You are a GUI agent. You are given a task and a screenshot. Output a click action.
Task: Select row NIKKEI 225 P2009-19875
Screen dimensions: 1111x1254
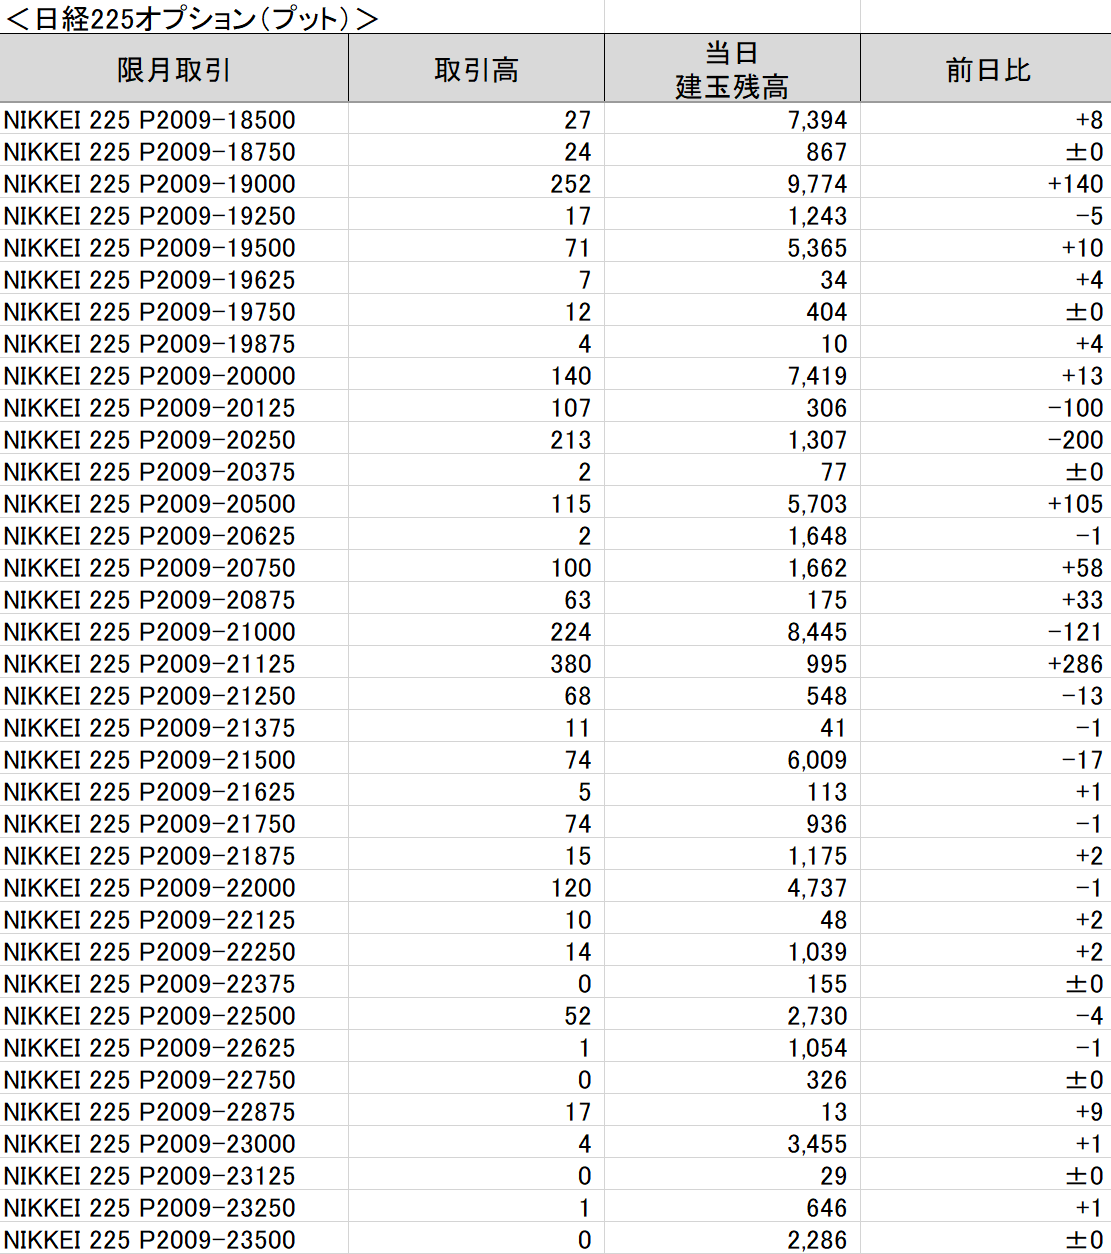tap(555, 343)
